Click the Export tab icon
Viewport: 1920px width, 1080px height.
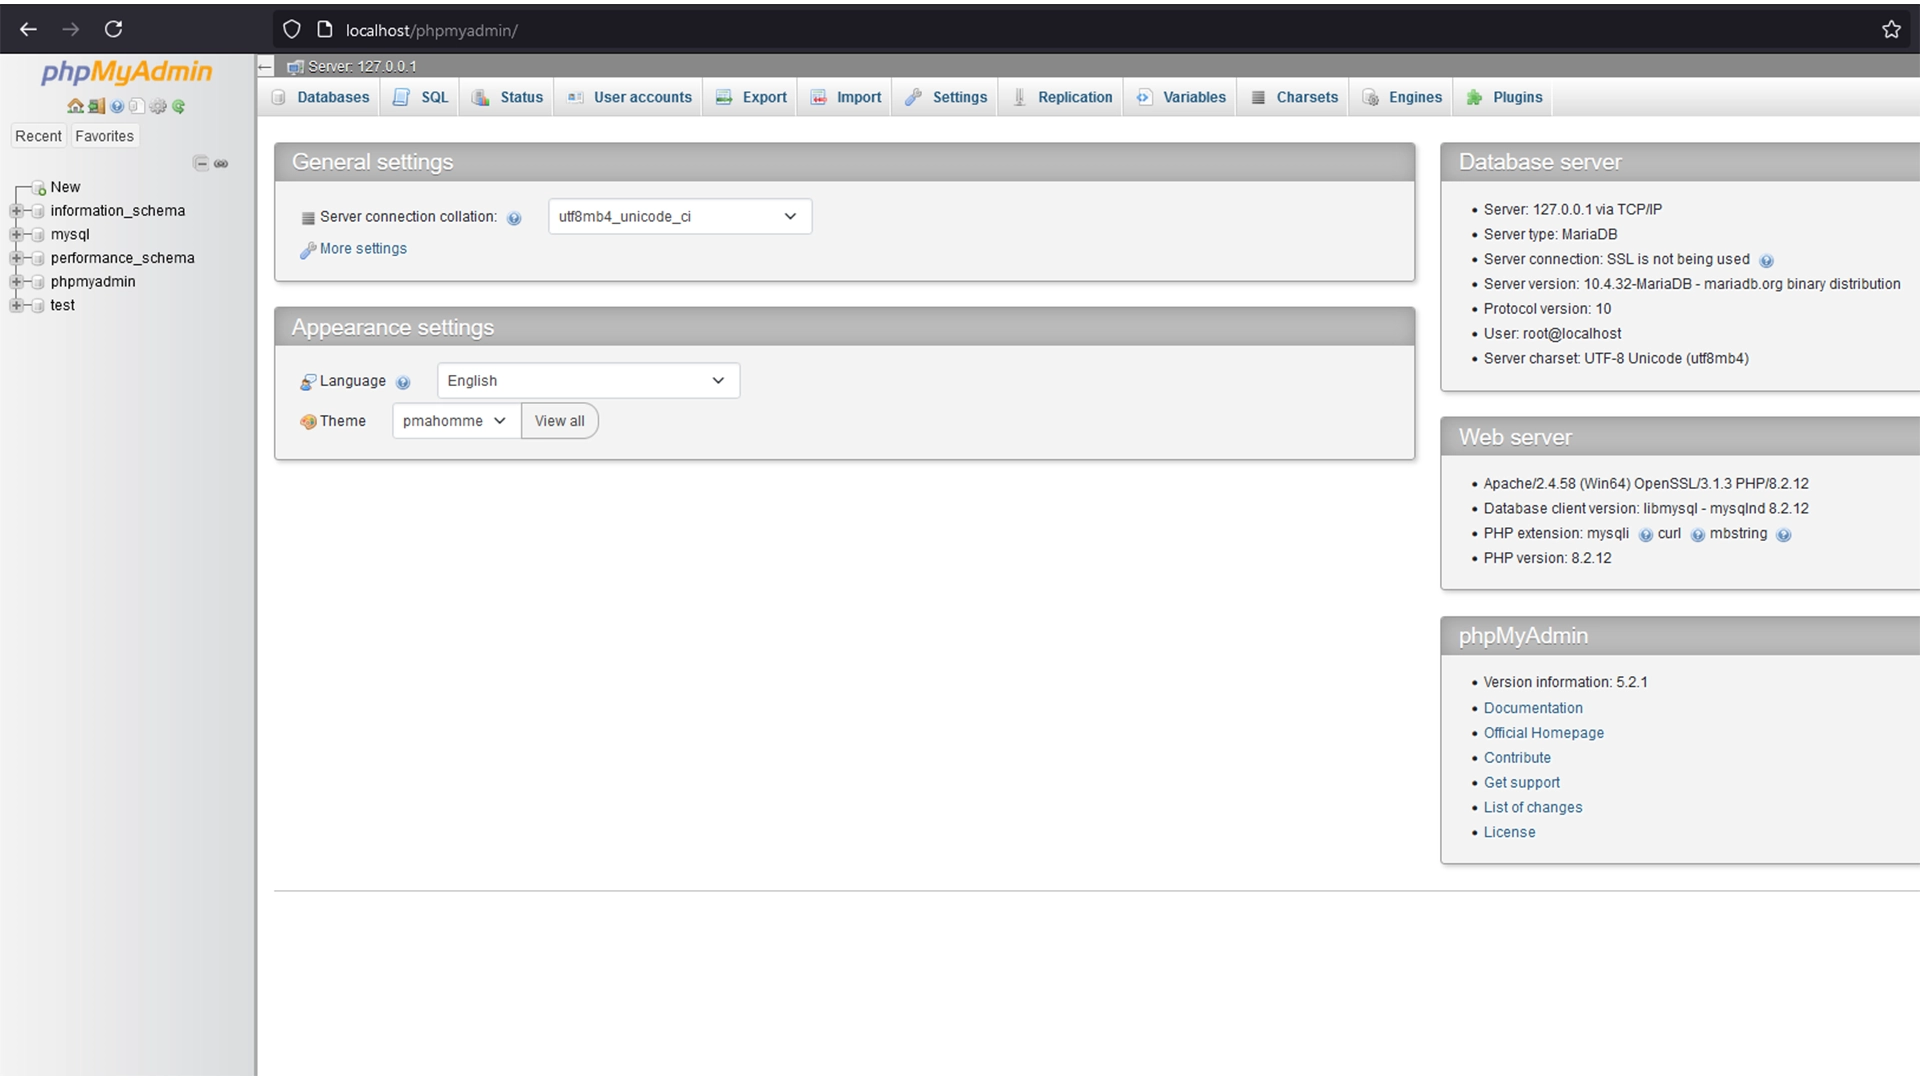[724, 97]
